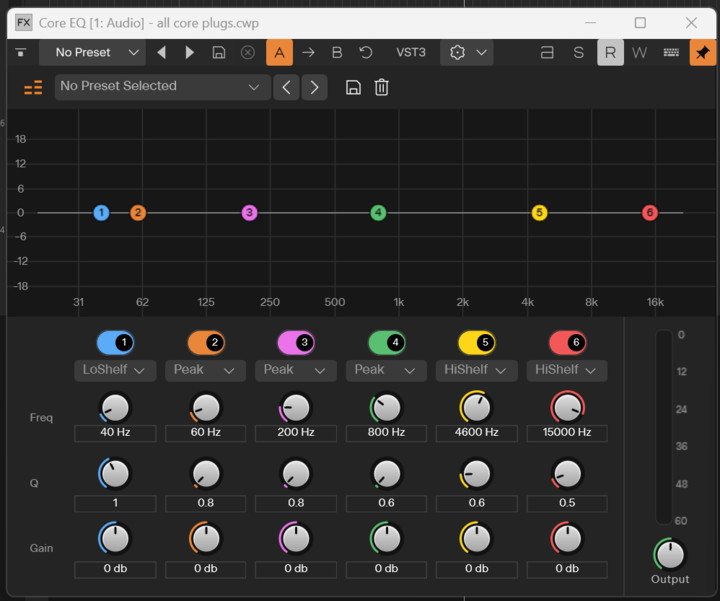Image resolution: width=720 pixels, height=601 pixels.
Task: Click the 200 Hz frequency value field
Action: point(296,433)
